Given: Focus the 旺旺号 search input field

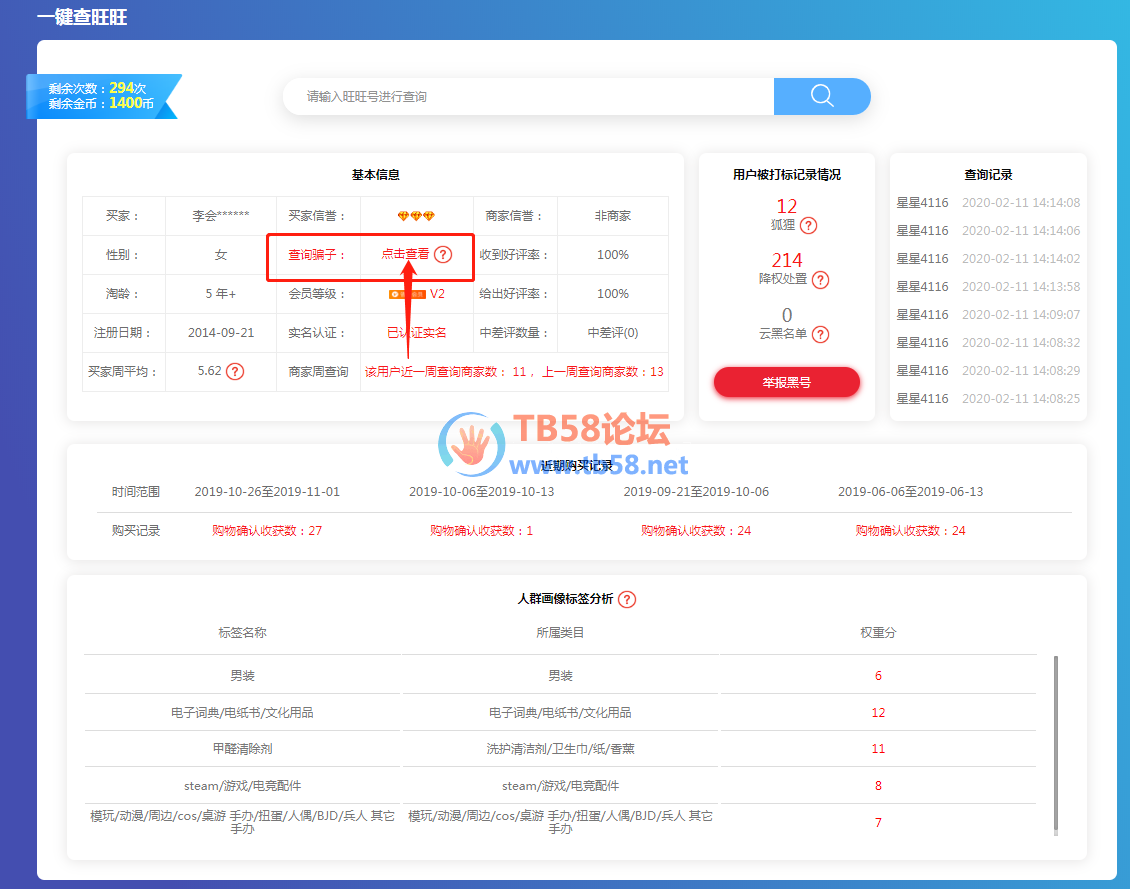Looking at the screenshot, I should [529, 97].
